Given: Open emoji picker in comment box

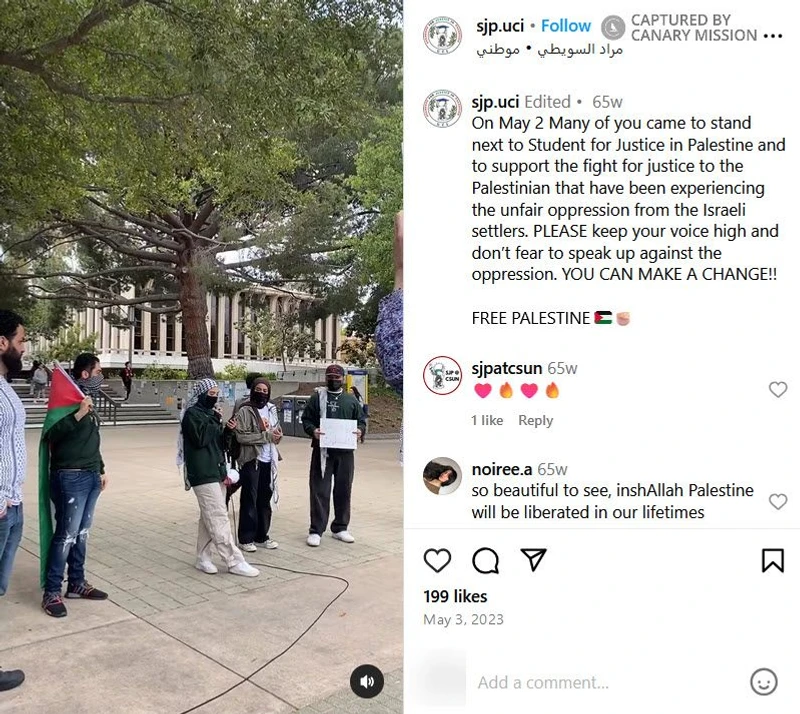Looking at the screenshot, I should point(764,682).
